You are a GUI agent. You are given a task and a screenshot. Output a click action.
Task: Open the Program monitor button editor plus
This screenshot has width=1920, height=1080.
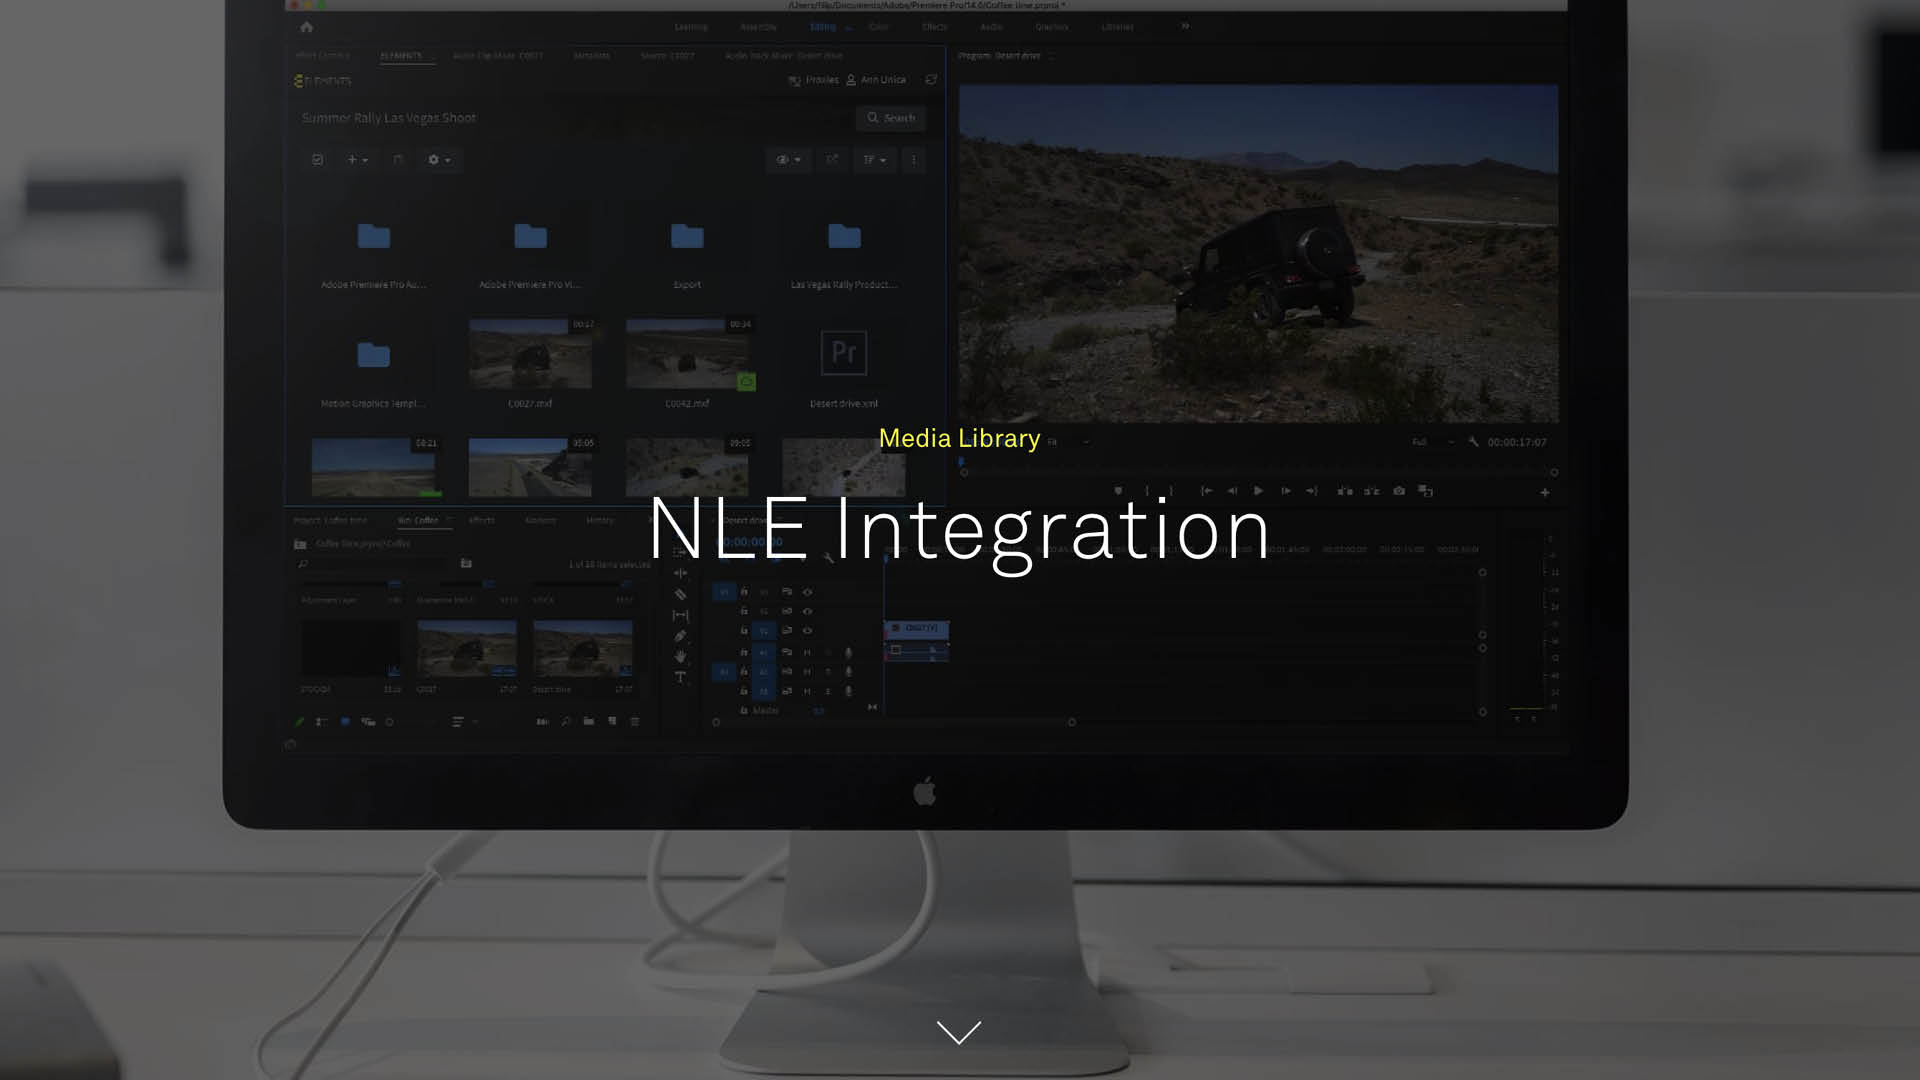click(1545, 492)
